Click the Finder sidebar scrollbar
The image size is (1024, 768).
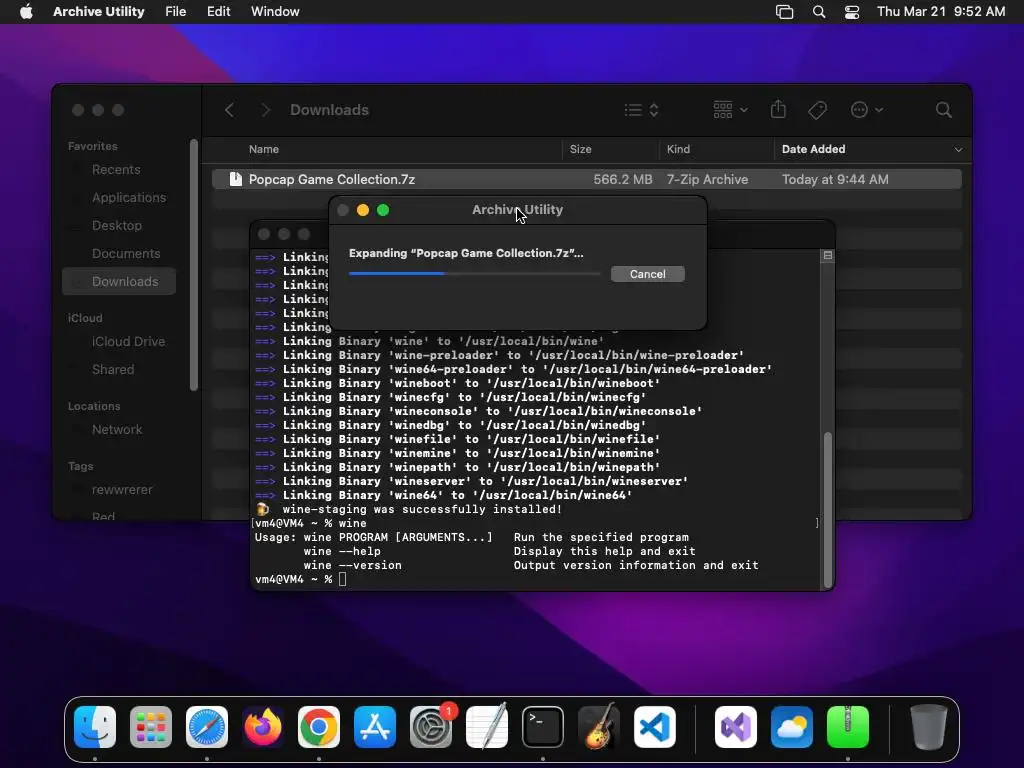tap(193, 265)
